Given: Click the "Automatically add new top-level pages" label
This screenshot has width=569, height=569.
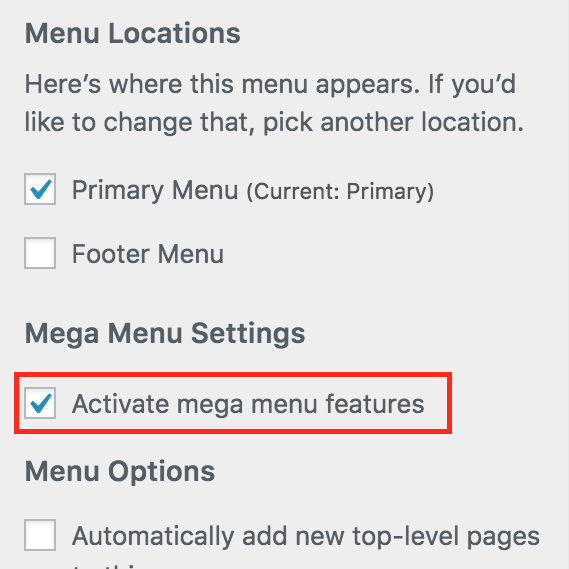Looking at the screenshot, I should tap(306, 536).
